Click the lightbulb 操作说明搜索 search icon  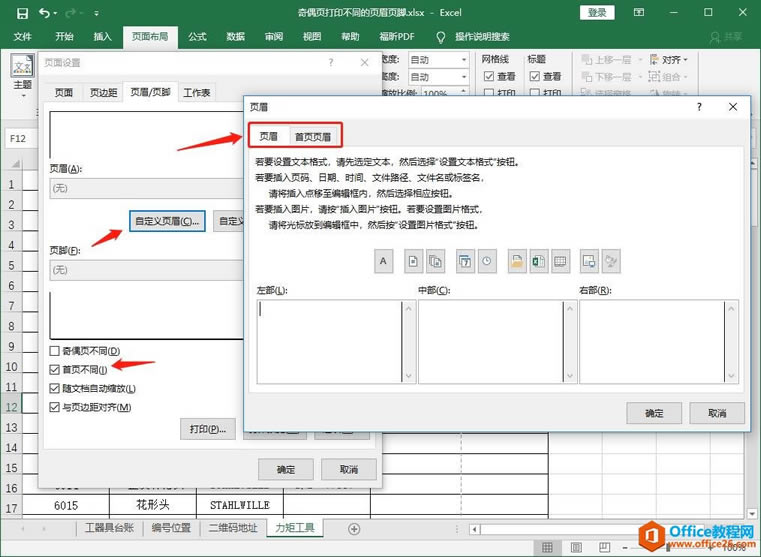tap(441, 37)
